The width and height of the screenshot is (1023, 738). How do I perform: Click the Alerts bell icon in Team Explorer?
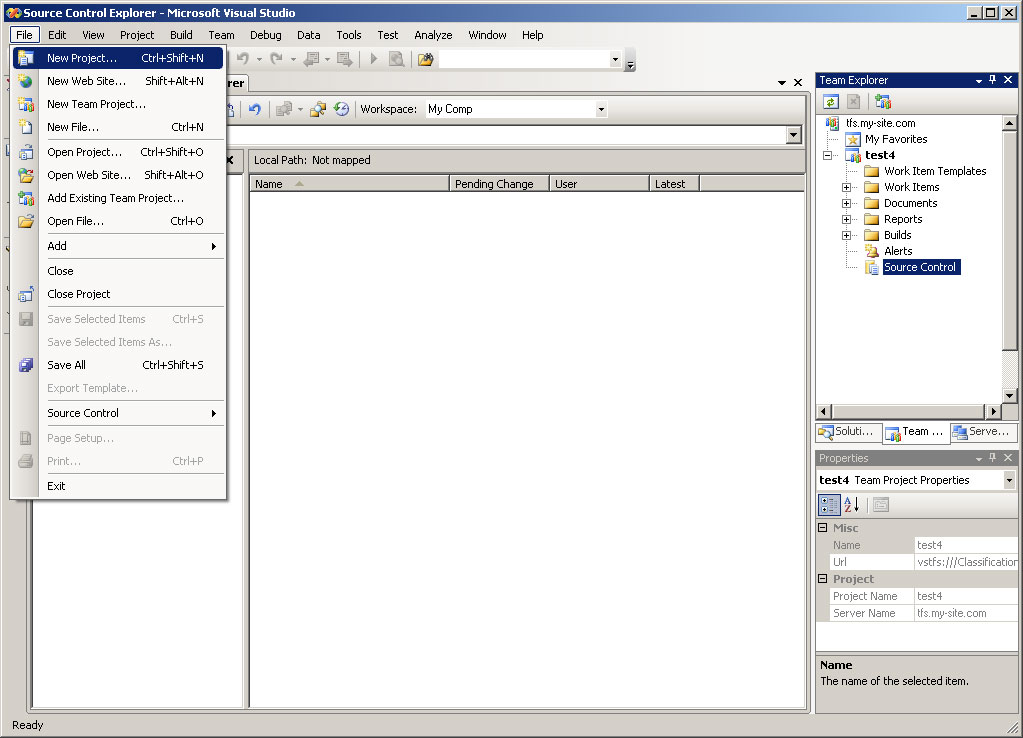coord(872,251)
